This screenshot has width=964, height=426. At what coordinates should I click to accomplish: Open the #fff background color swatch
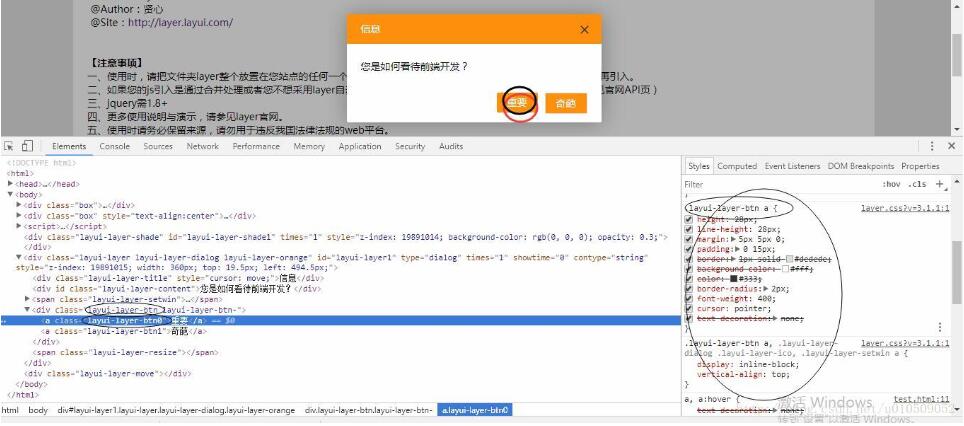[786, 269]
